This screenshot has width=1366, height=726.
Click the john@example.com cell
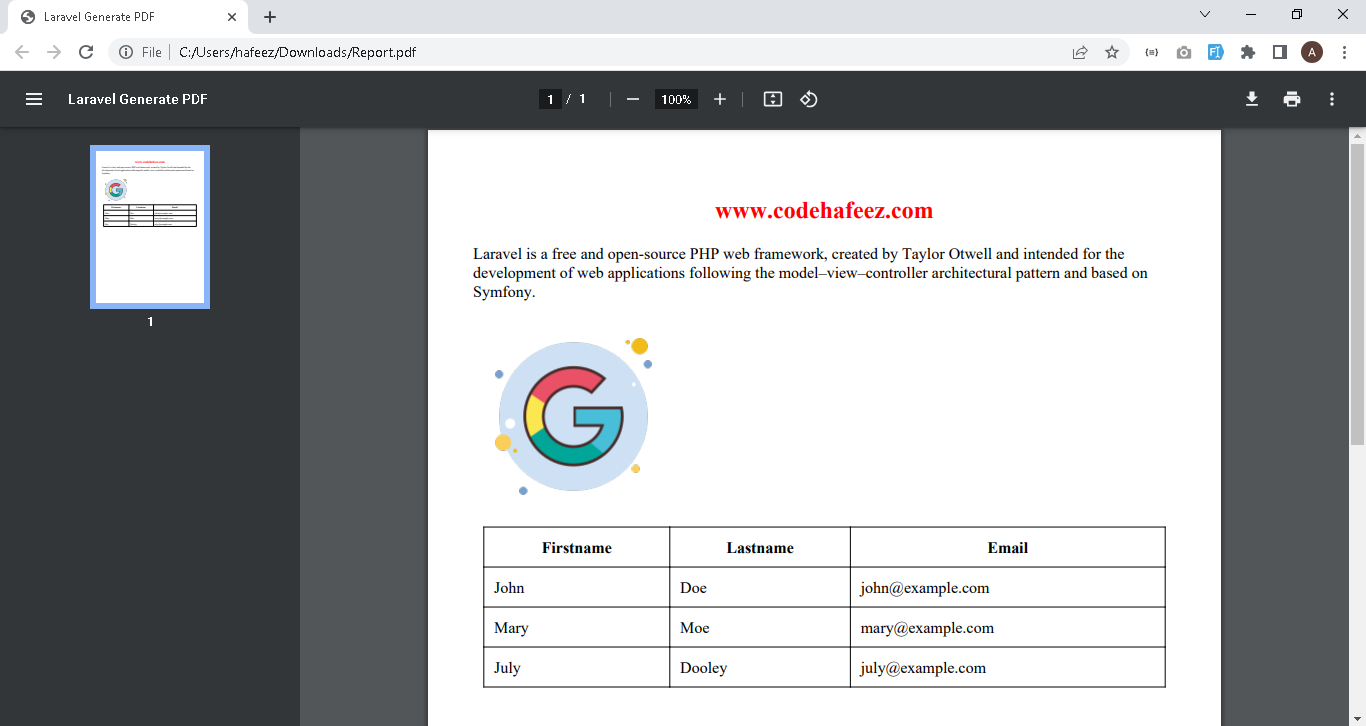(x=1008, y=588)
